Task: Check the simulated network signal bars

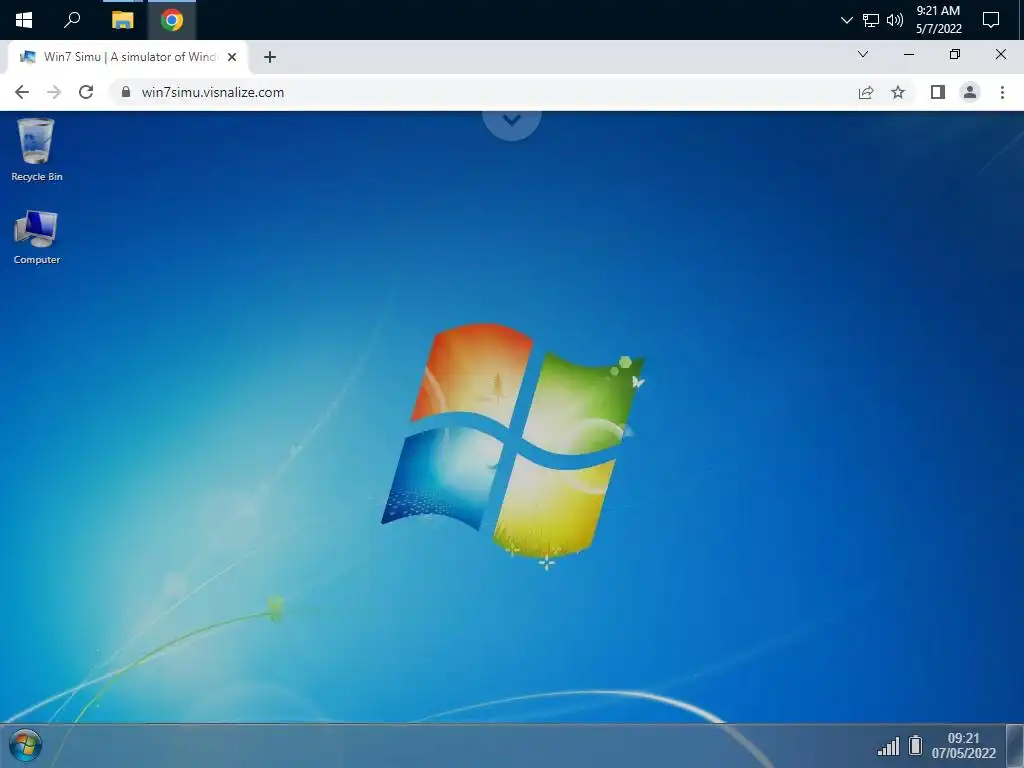Action: coord(888,746)
